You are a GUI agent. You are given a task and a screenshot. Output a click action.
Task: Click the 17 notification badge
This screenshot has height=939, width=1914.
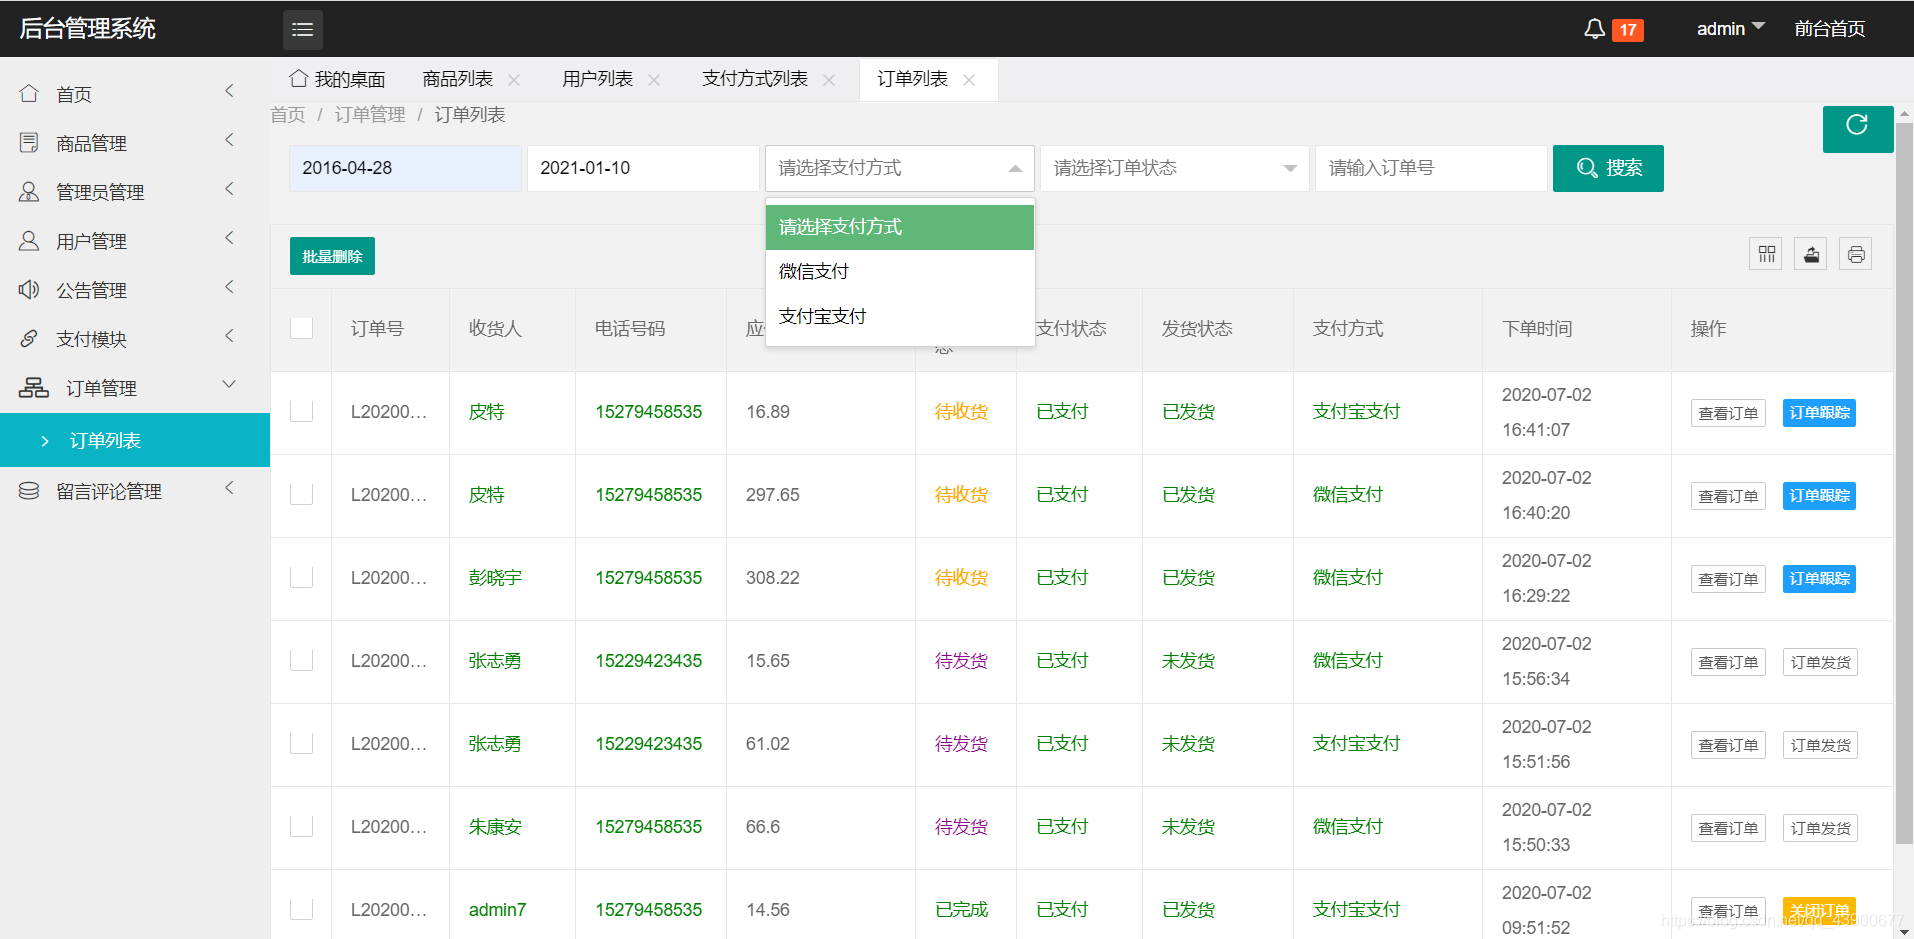point(1628,30)
